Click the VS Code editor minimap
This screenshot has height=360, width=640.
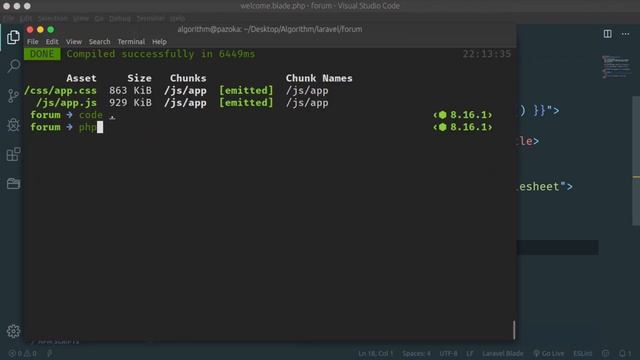click(616, 67)
